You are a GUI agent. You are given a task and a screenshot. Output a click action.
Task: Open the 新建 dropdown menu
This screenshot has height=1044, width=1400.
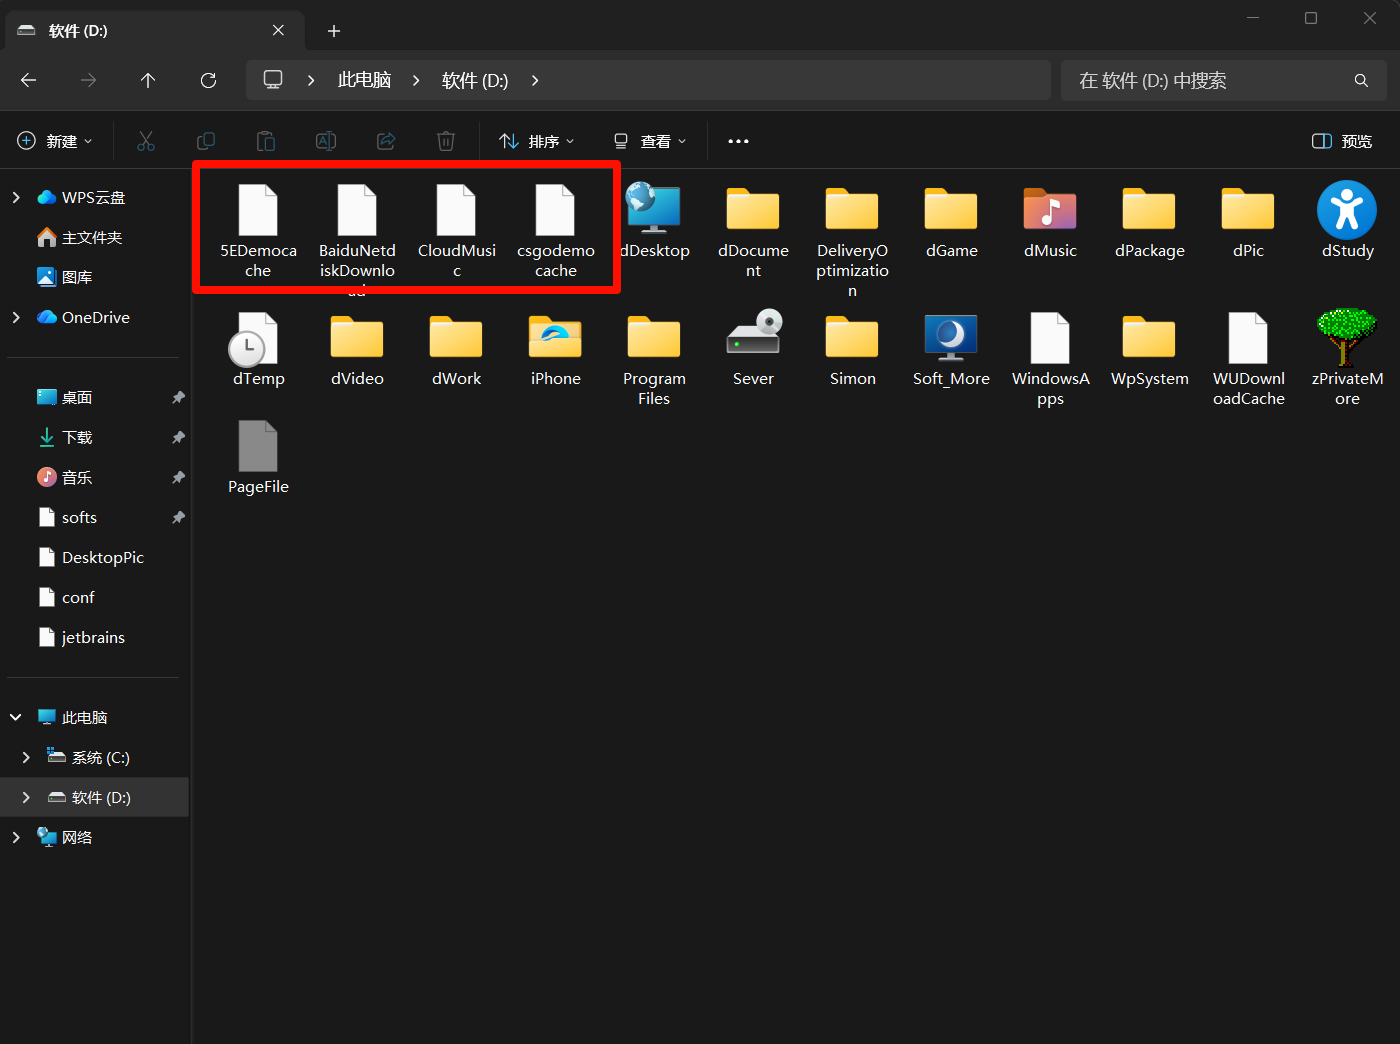click(x=56, y=141)
